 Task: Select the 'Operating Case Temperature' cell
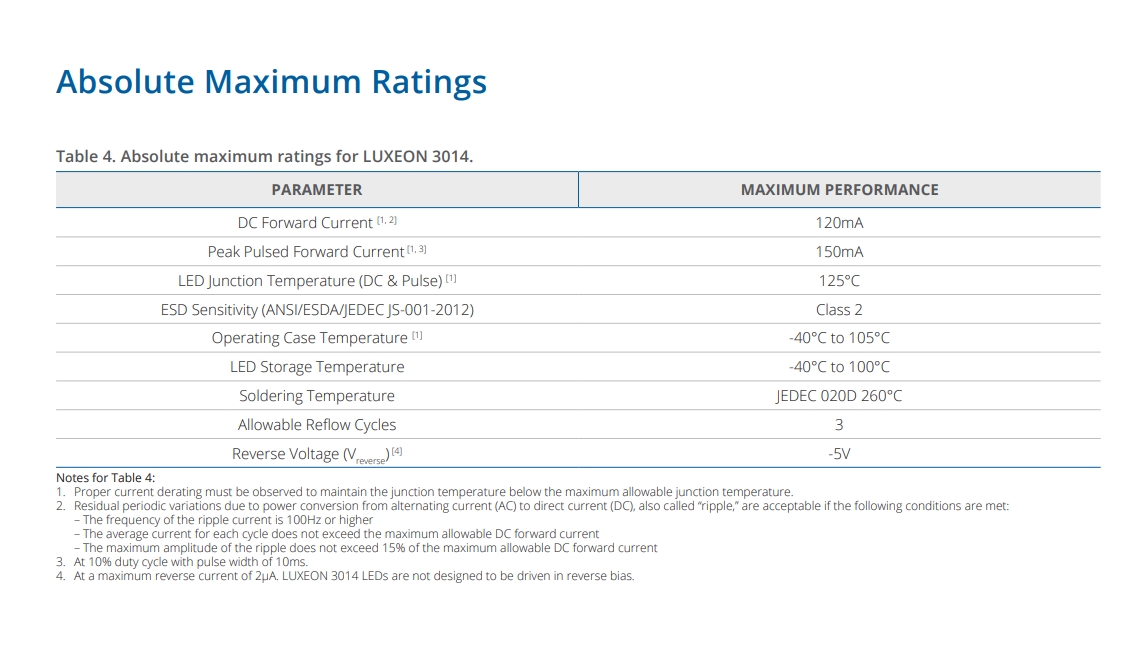point(317,338)
